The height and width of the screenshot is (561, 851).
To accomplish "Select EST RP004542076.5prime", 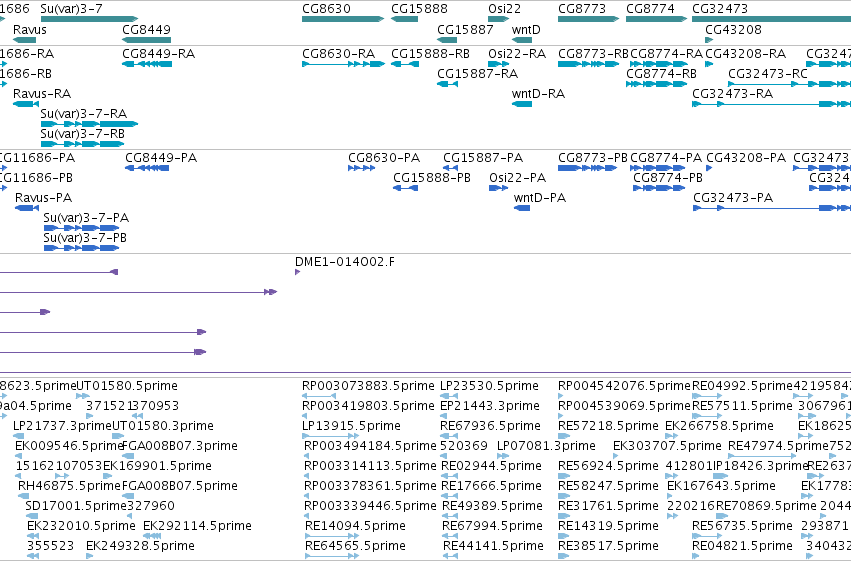I will (561, 396).
